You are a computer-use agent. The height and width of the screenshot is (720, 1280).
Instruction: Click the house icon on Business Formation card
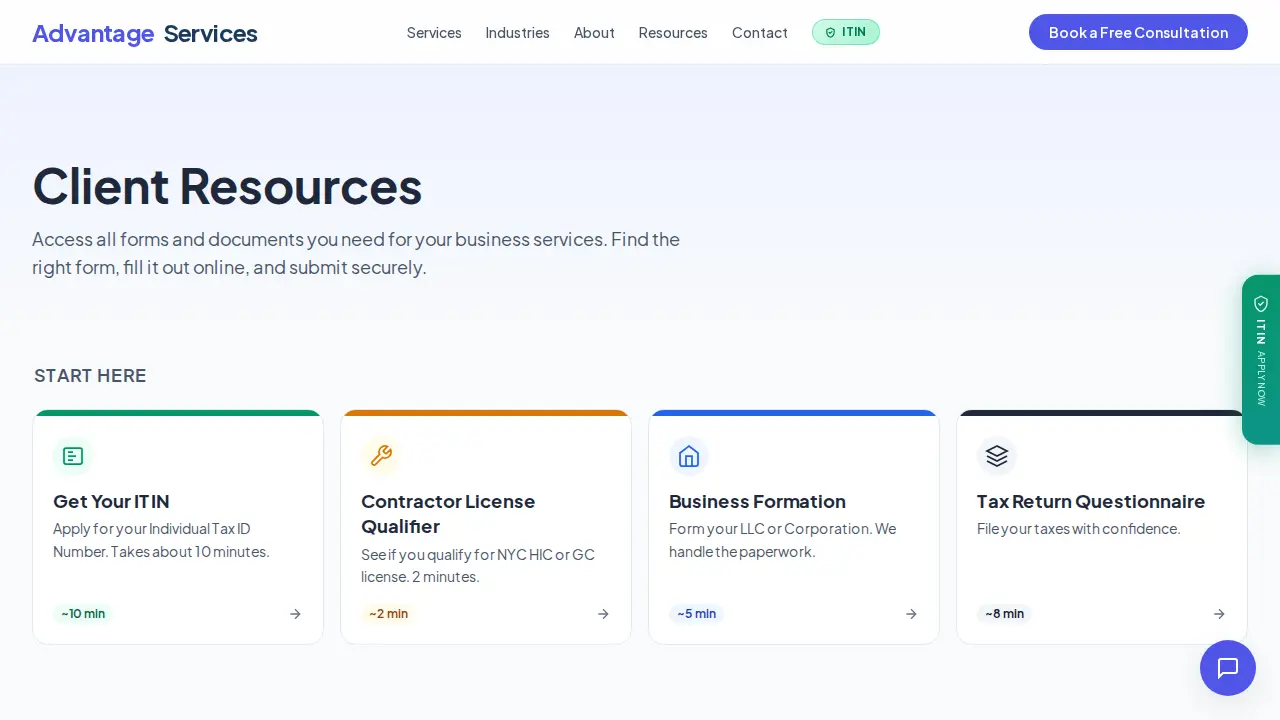pyautogui.click(x=689, y=457)
